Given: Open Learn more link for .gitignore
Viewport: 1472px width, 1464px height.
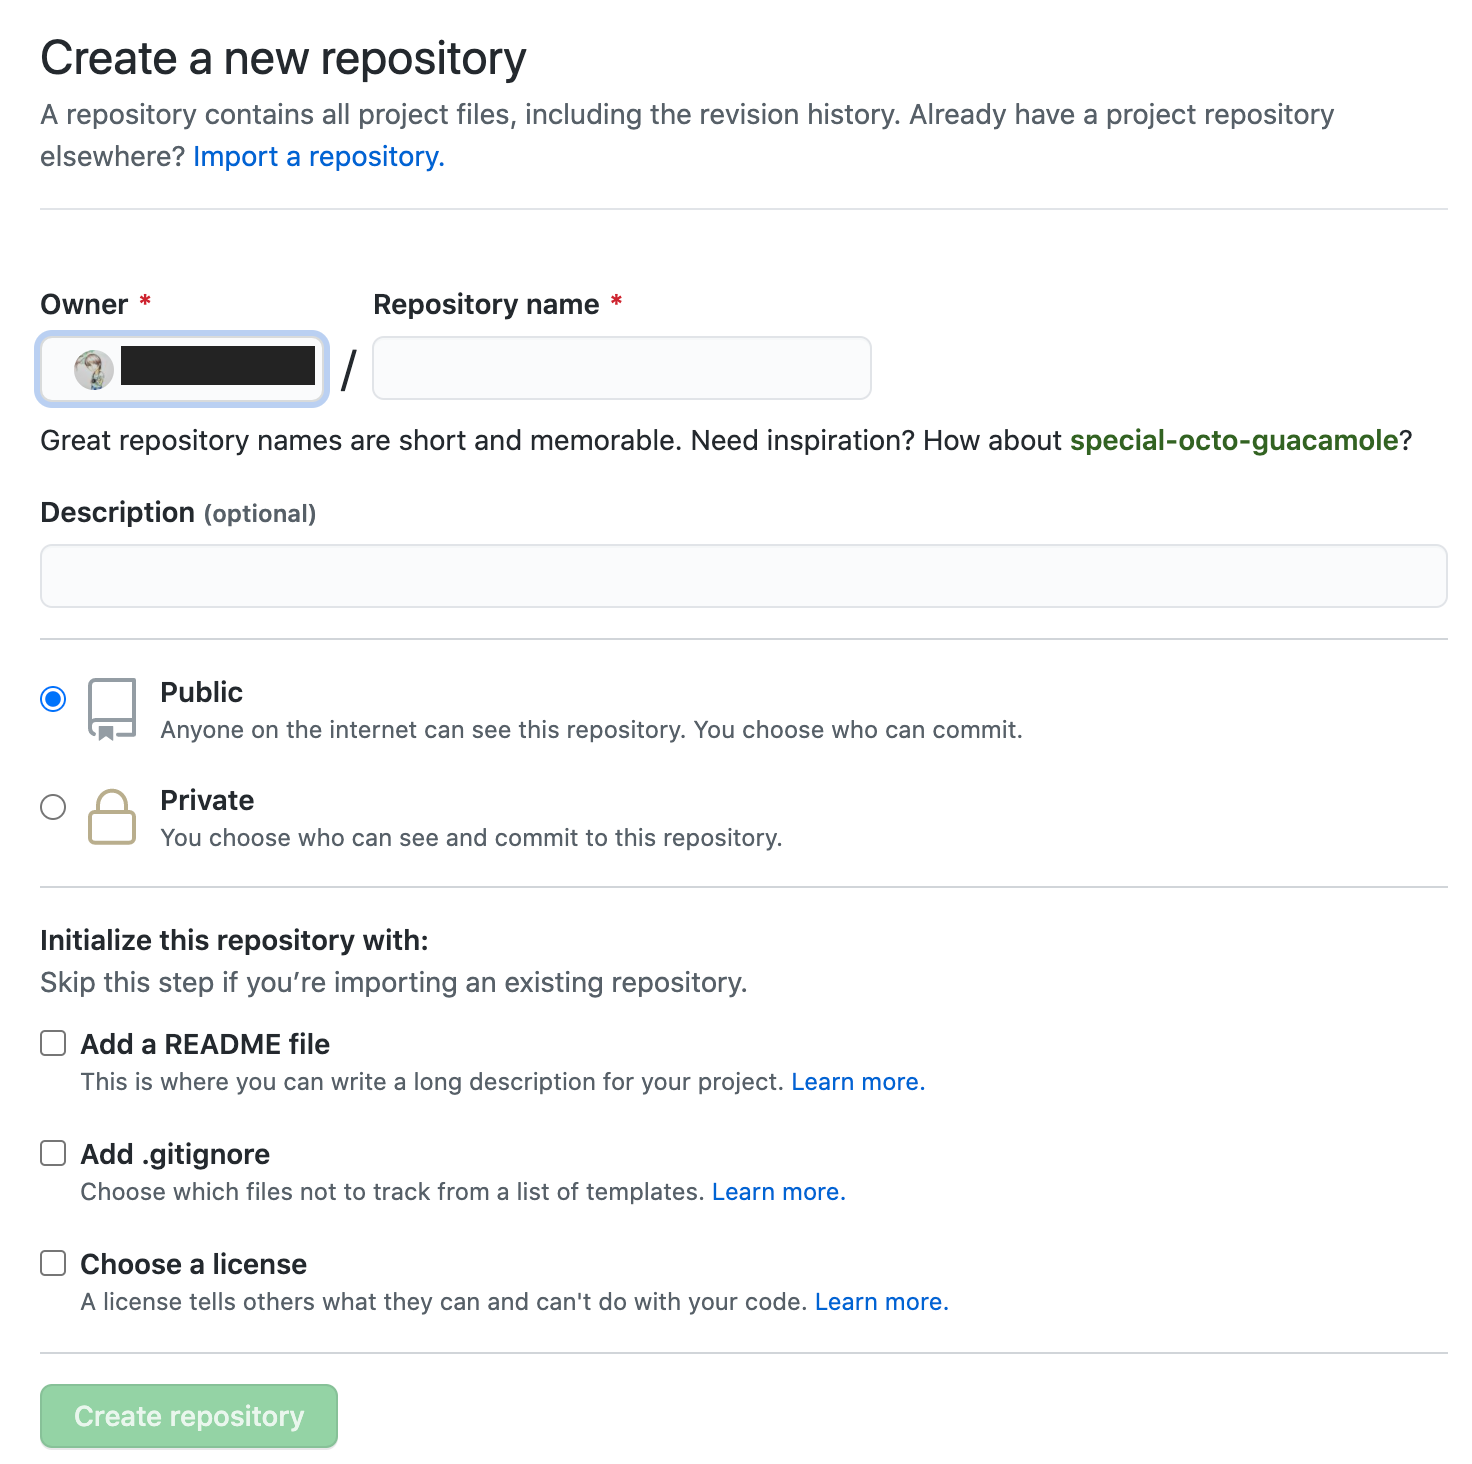Looking at the screenshot, I should pyautogui.click(x=779, y=1192).
